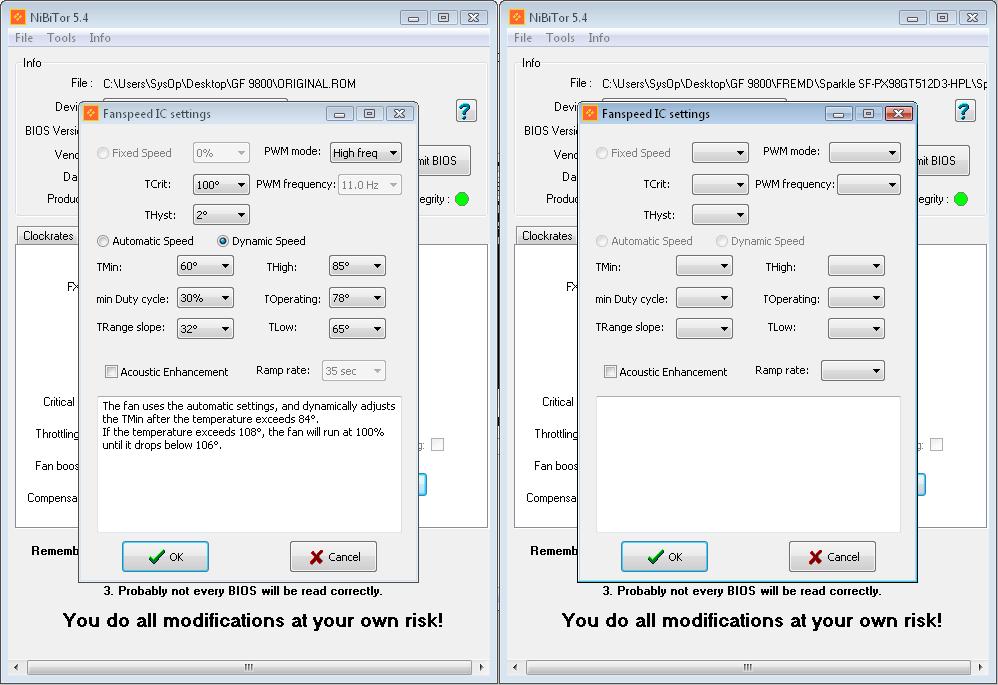Click the Fanspeed IC settings icon in right dialog

click(590, 113)
